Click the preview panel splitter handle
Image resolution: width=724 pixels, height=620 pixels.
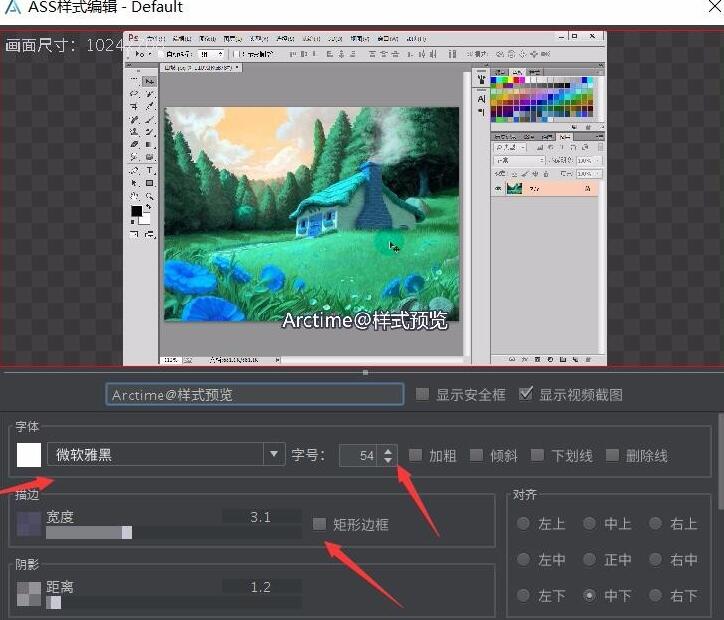click(365, 372)
